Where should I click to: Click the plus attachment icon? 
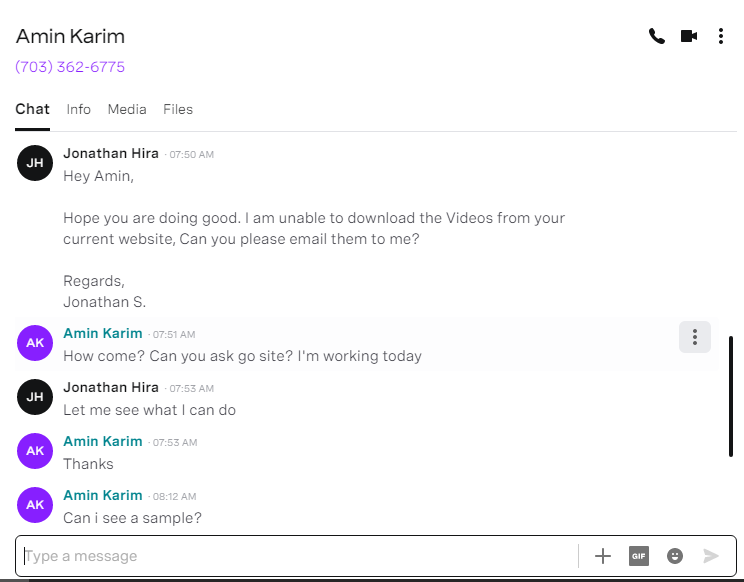[603, 556]
